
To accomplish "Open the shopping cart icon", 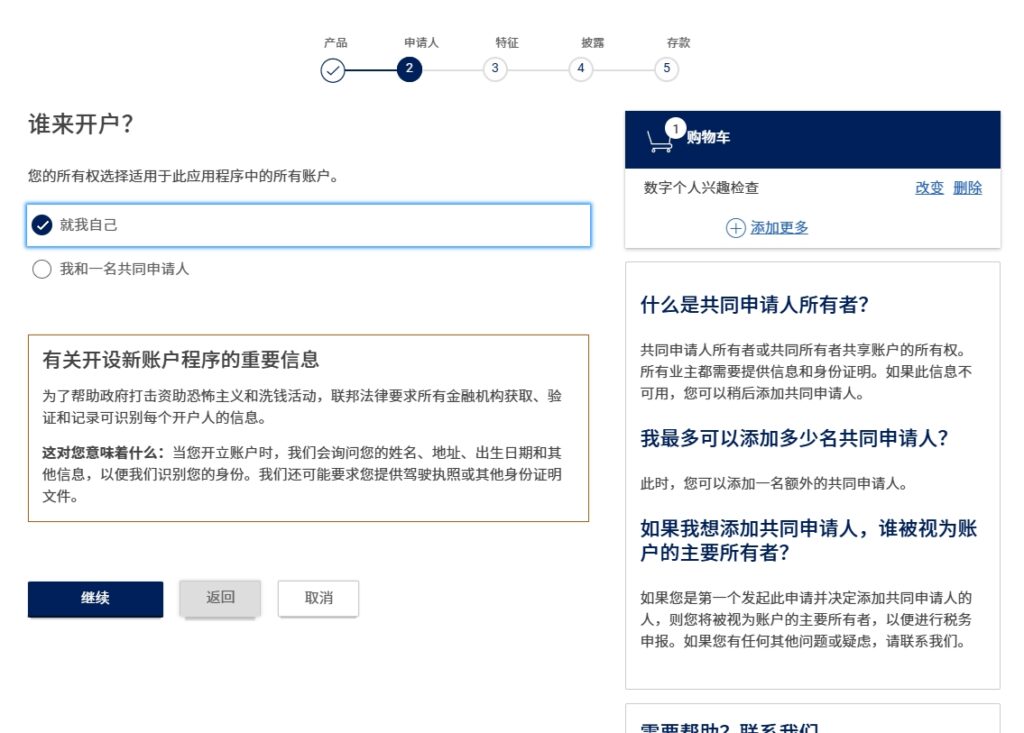I will pos(660,140).
